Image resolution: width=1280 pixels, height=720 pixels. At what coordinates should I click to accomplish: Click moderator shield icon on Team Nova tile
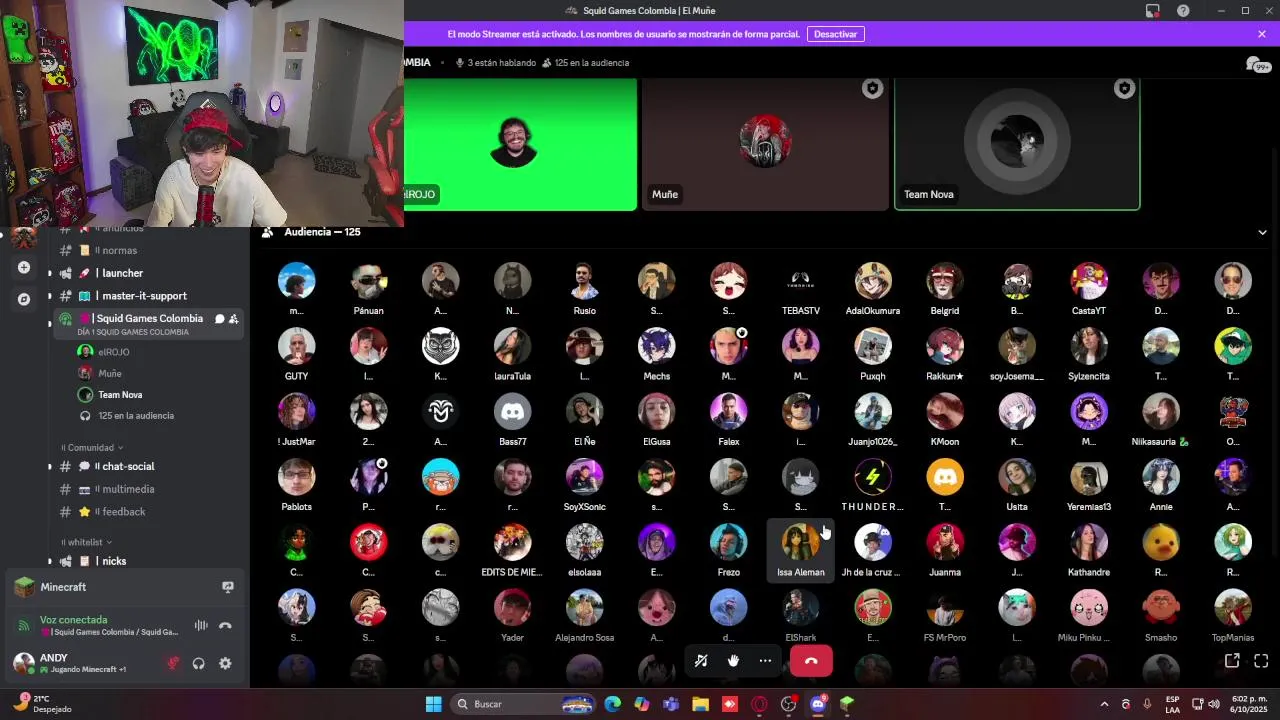point(1124,89)
